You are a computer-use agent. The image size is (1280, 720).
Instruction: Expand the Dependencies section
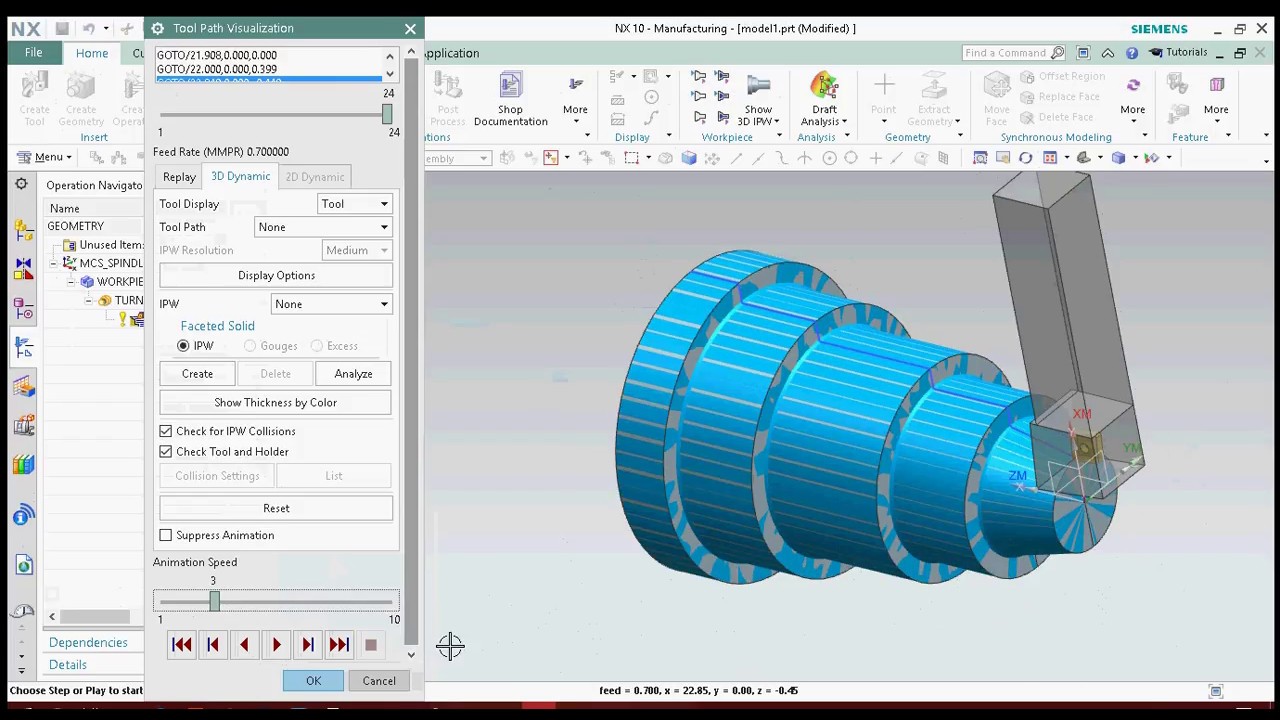[x=88, y=643]
